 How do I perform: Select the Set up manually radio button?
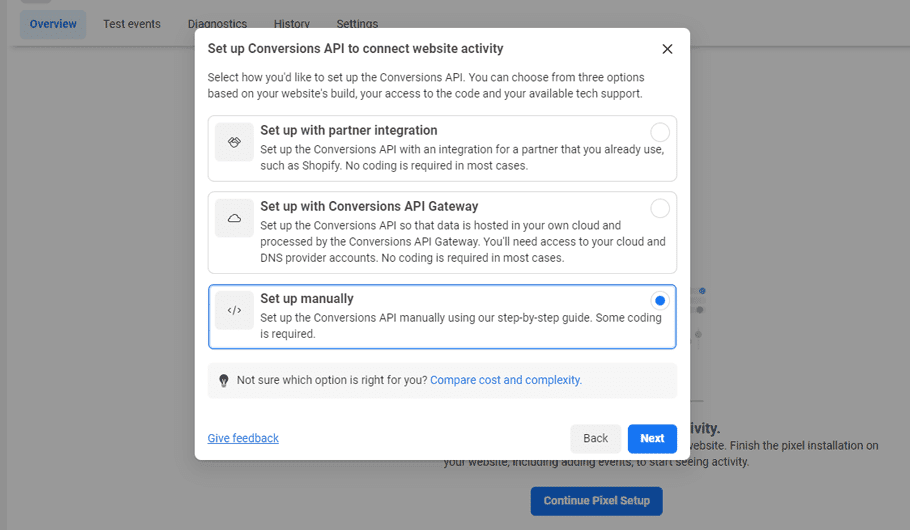660,301
